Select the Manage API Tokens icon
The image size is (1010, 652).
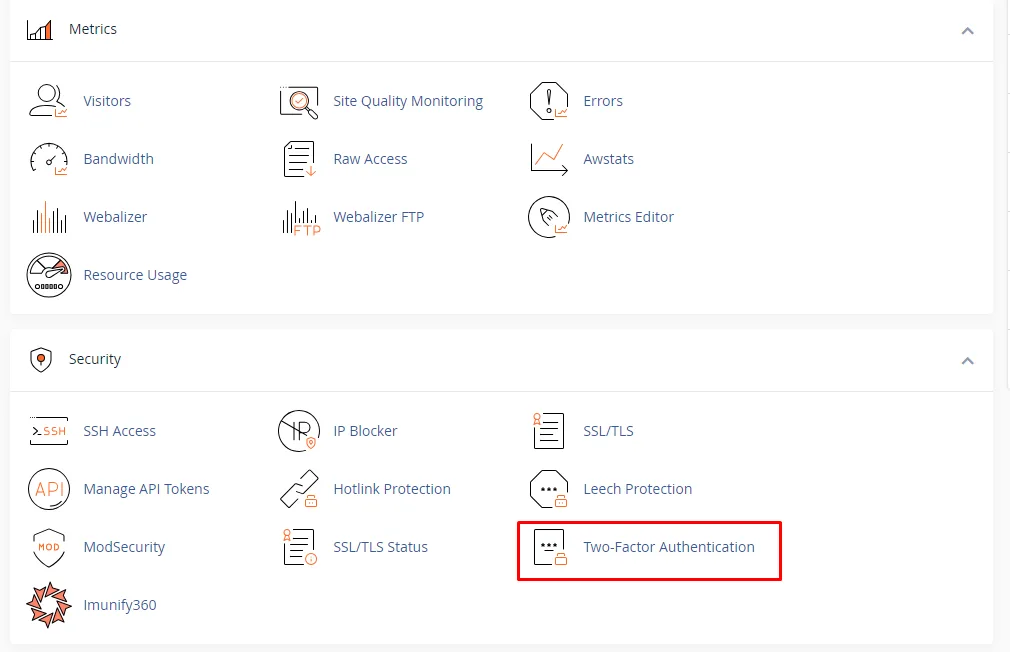coord(48,489)
